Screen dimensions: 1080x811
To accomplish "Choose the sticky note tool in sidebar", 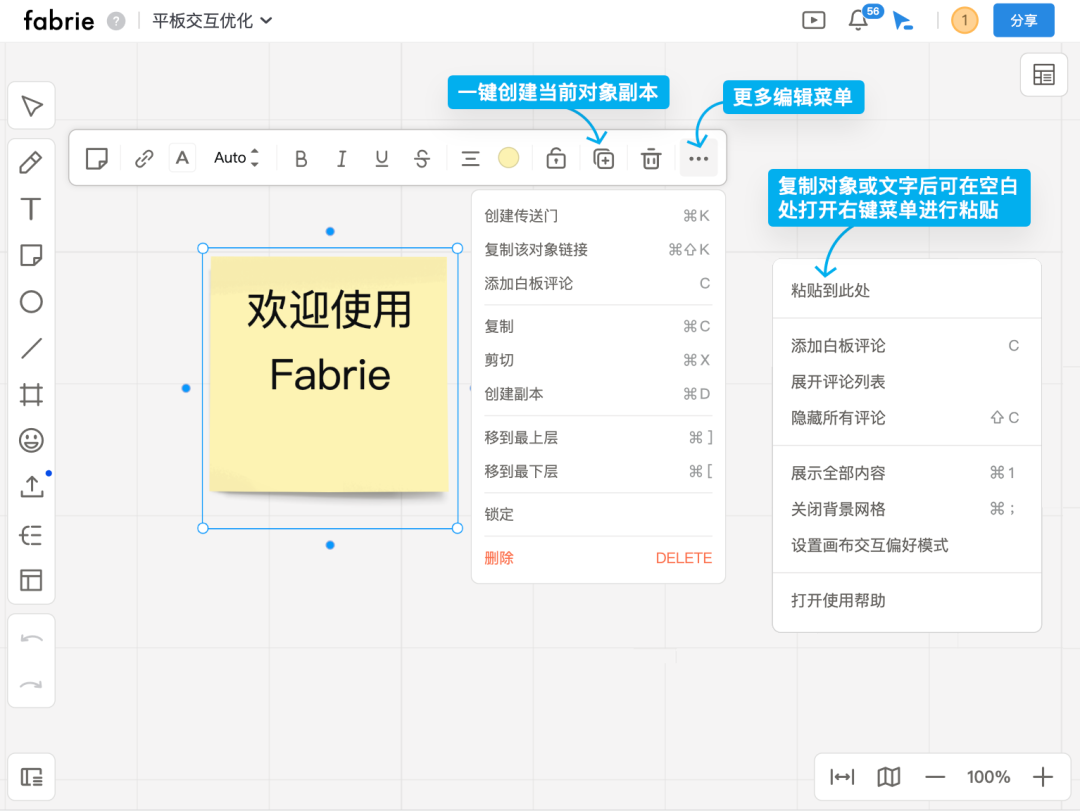I will tap(31, 255).
